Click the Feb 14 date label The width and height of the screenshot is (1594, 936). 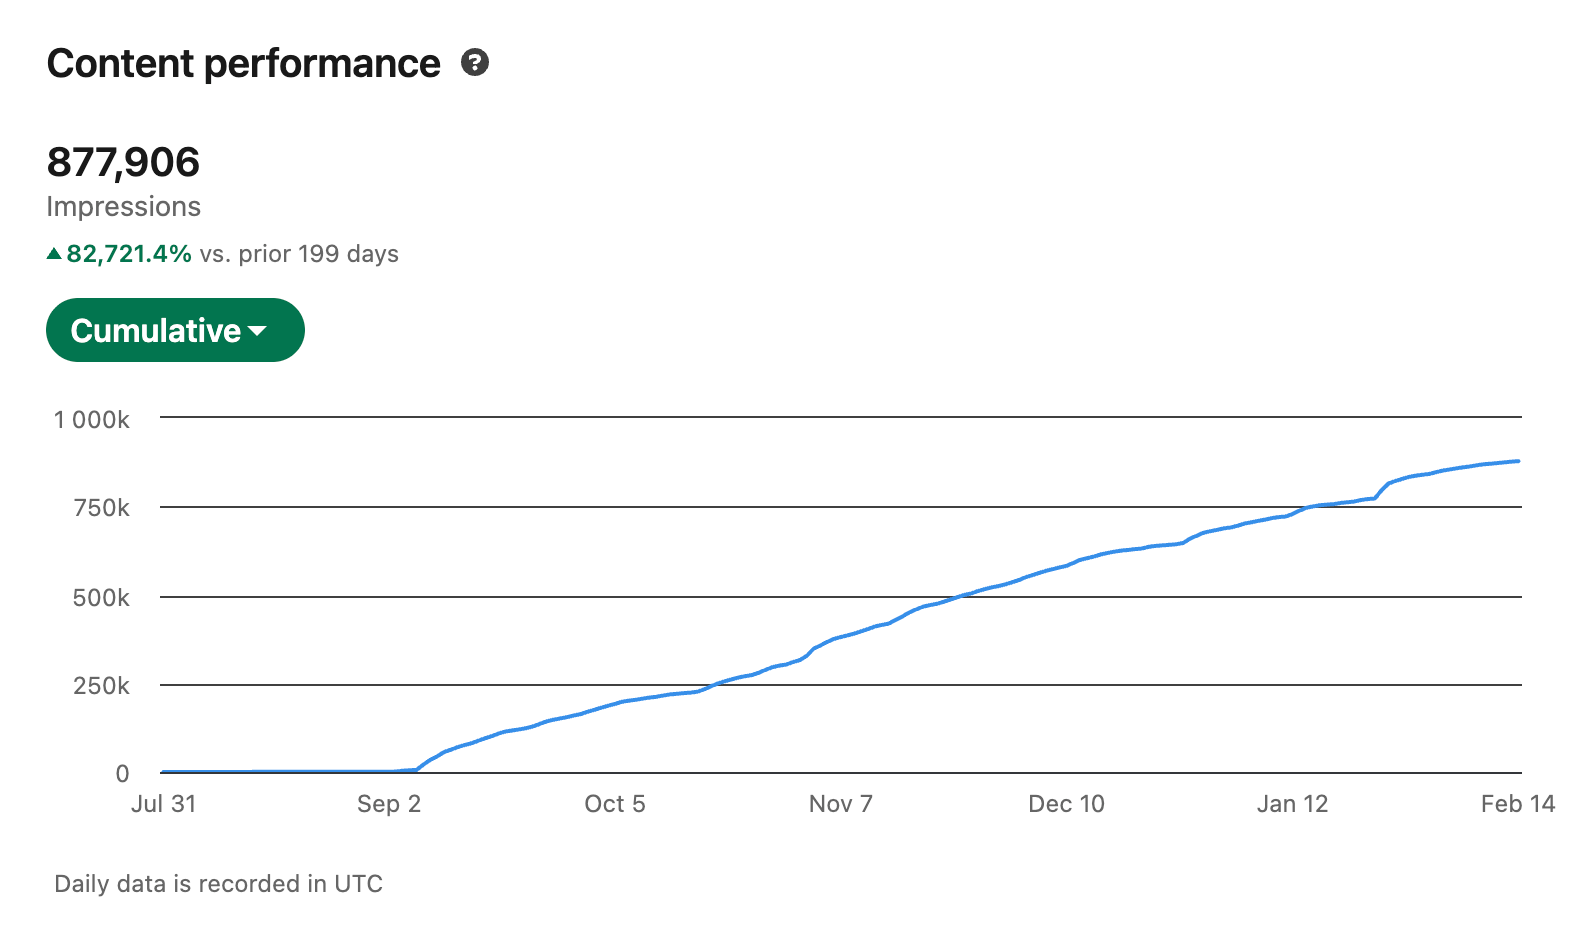click(1517, 804)
